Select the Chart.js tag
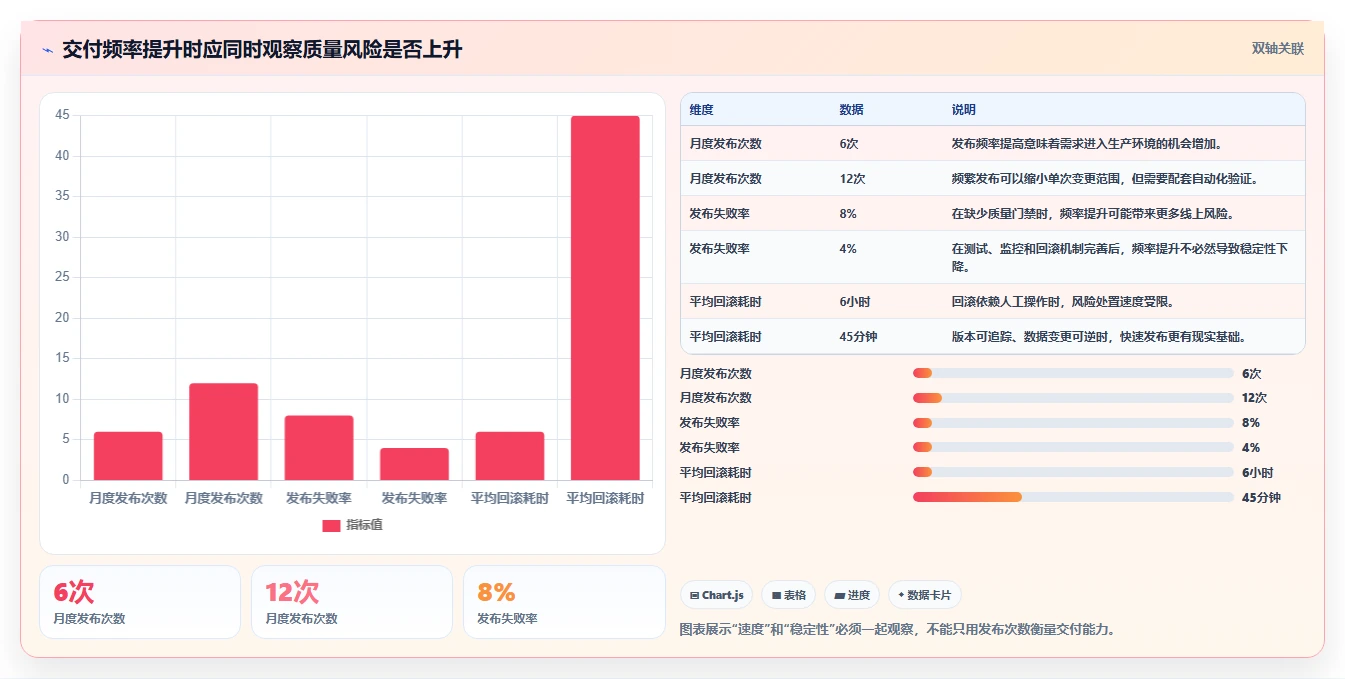The height and width of the screenshot is (679, 1345). 717,595
